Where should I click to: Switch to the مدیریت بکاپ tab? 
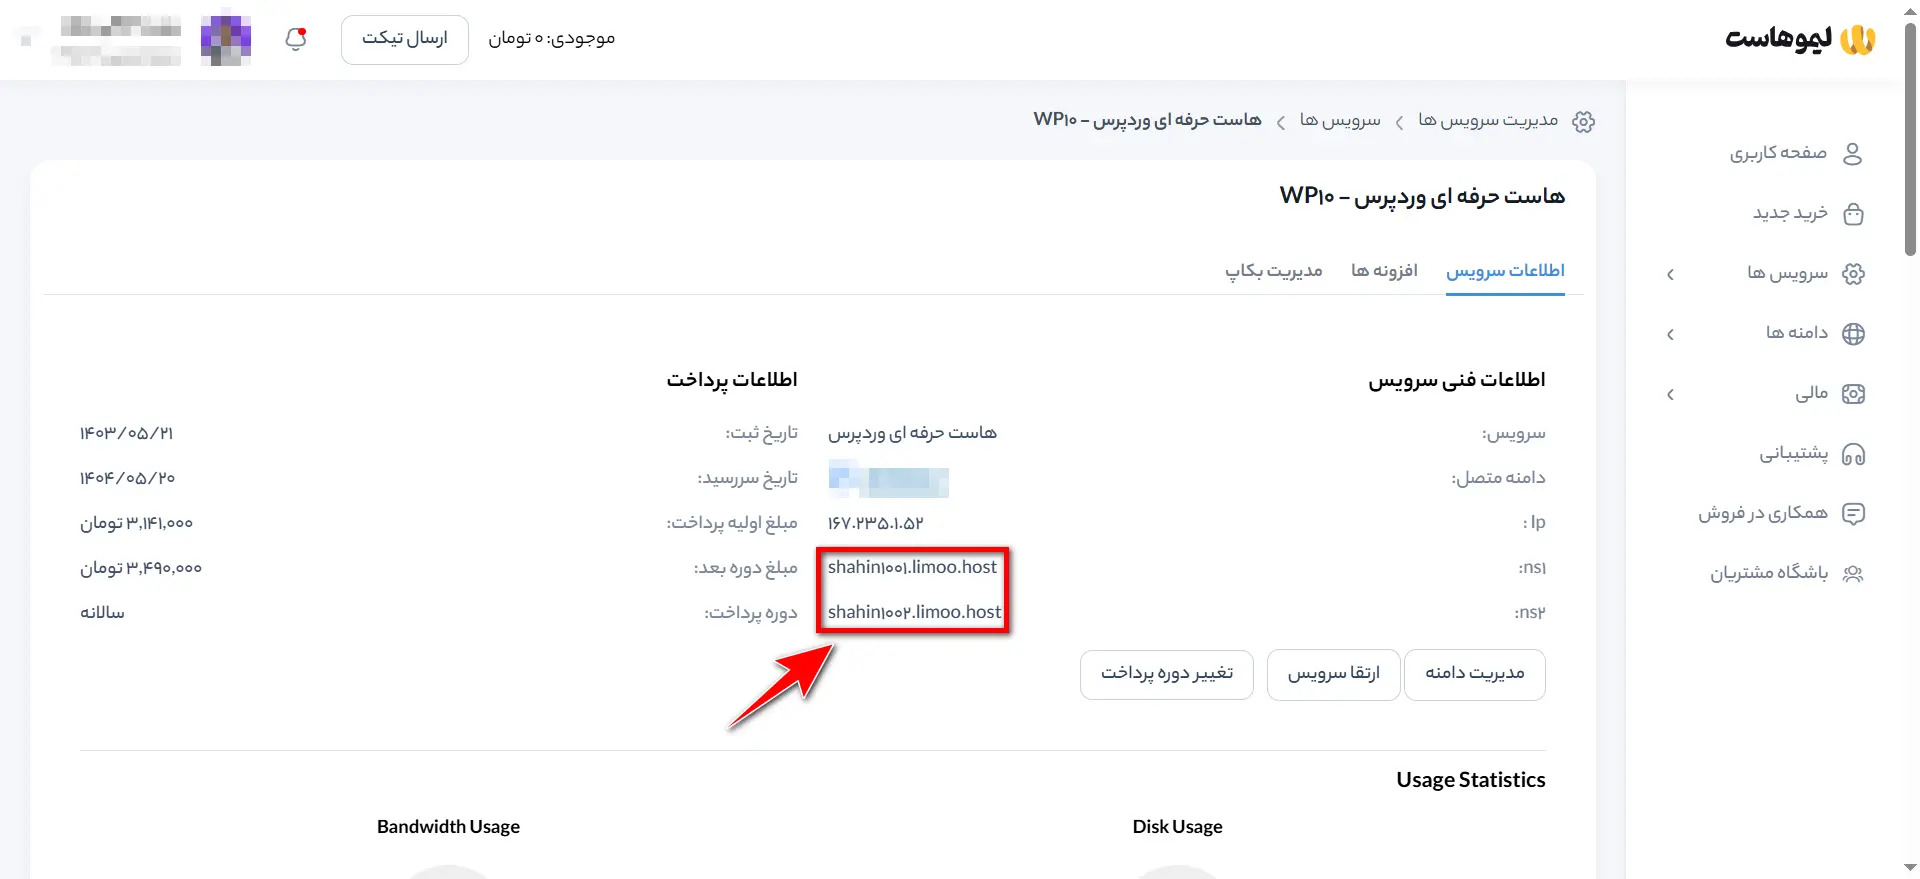[1273, 271]
